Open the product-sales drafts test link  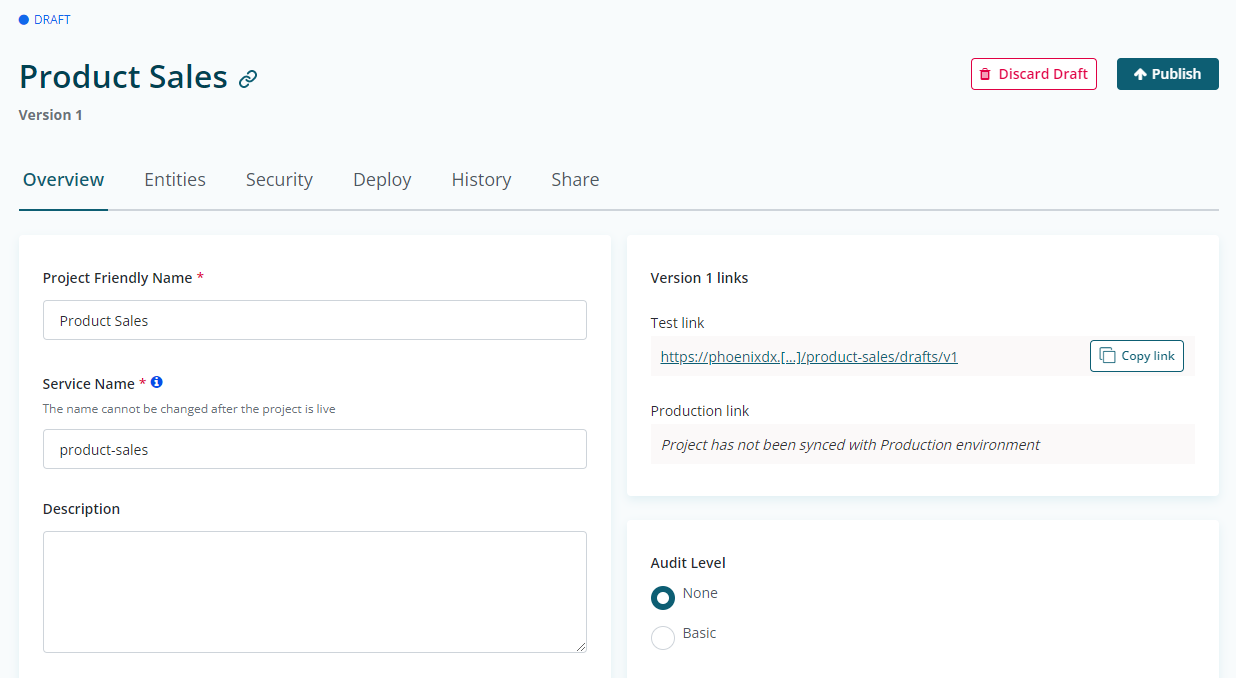point(808,357)
